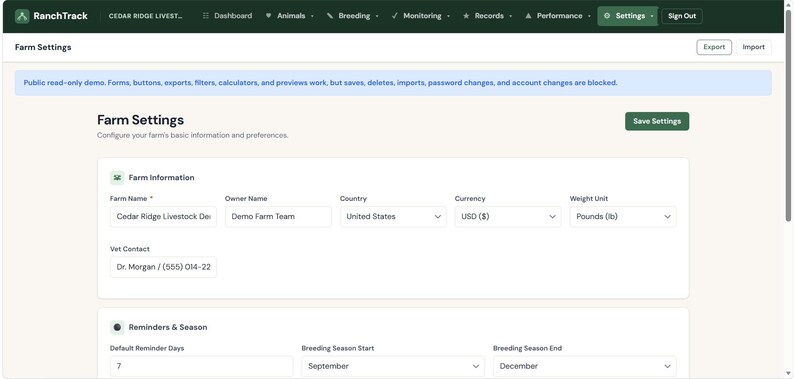Screen dimensions: 794x379
Task: Click the Animals heart icon
Action: tap(268, 16)
